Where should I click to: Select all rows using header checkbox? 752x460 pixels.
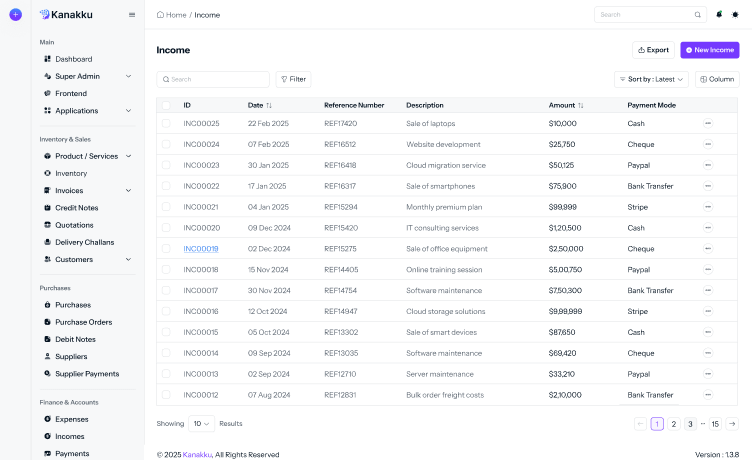click(x=166, y=105)
